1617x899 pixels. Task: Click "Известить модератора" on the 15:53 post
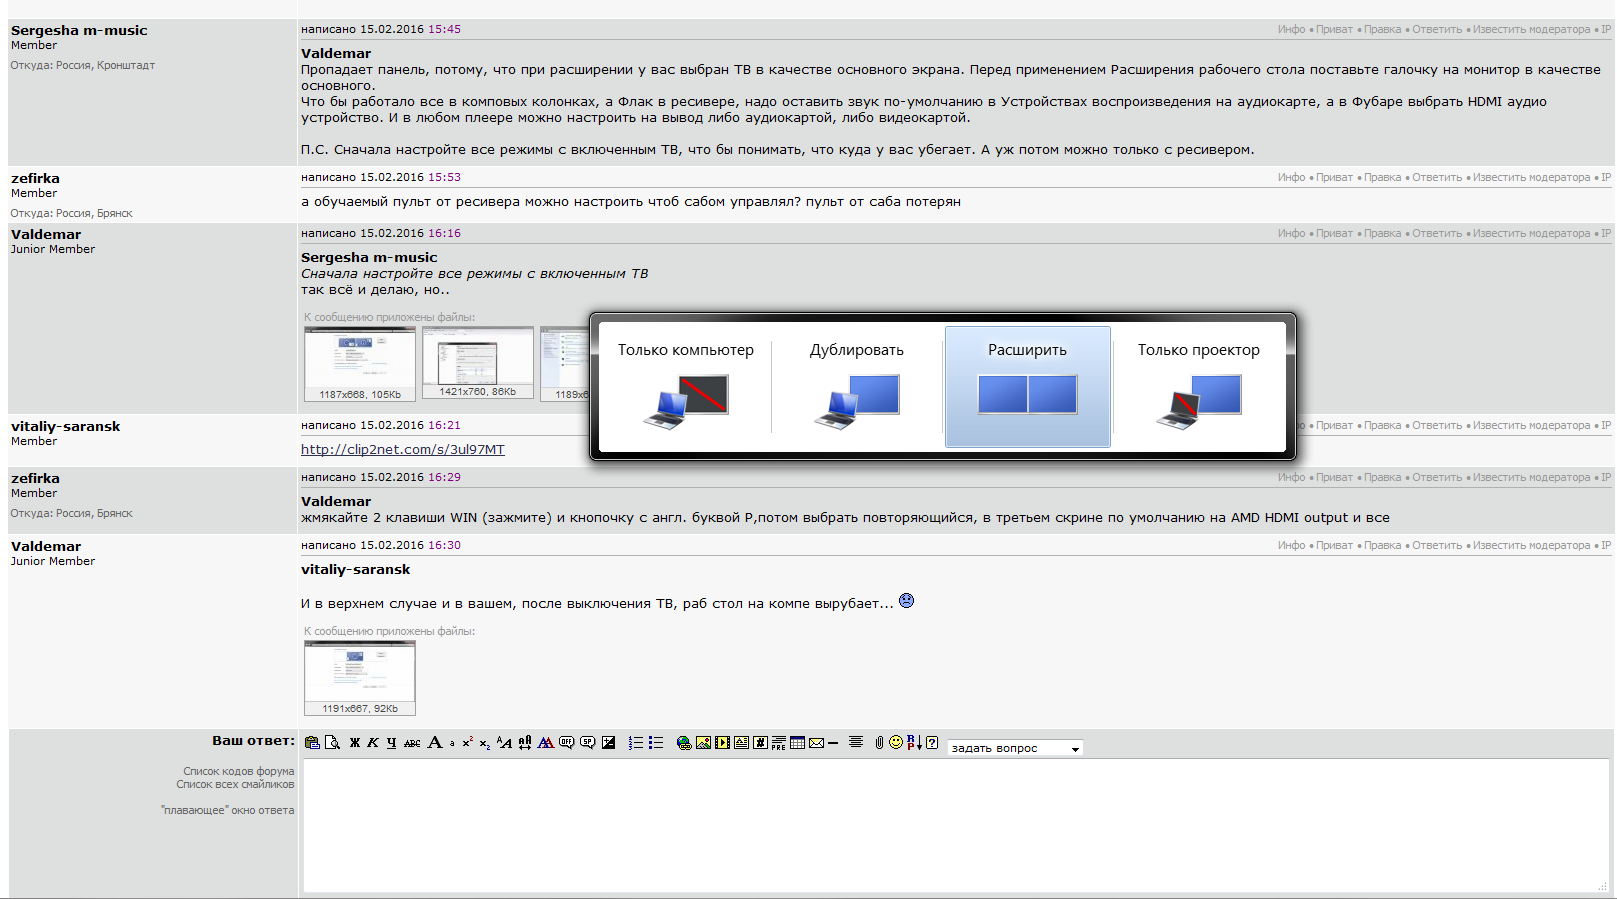tap(1531, 177)
